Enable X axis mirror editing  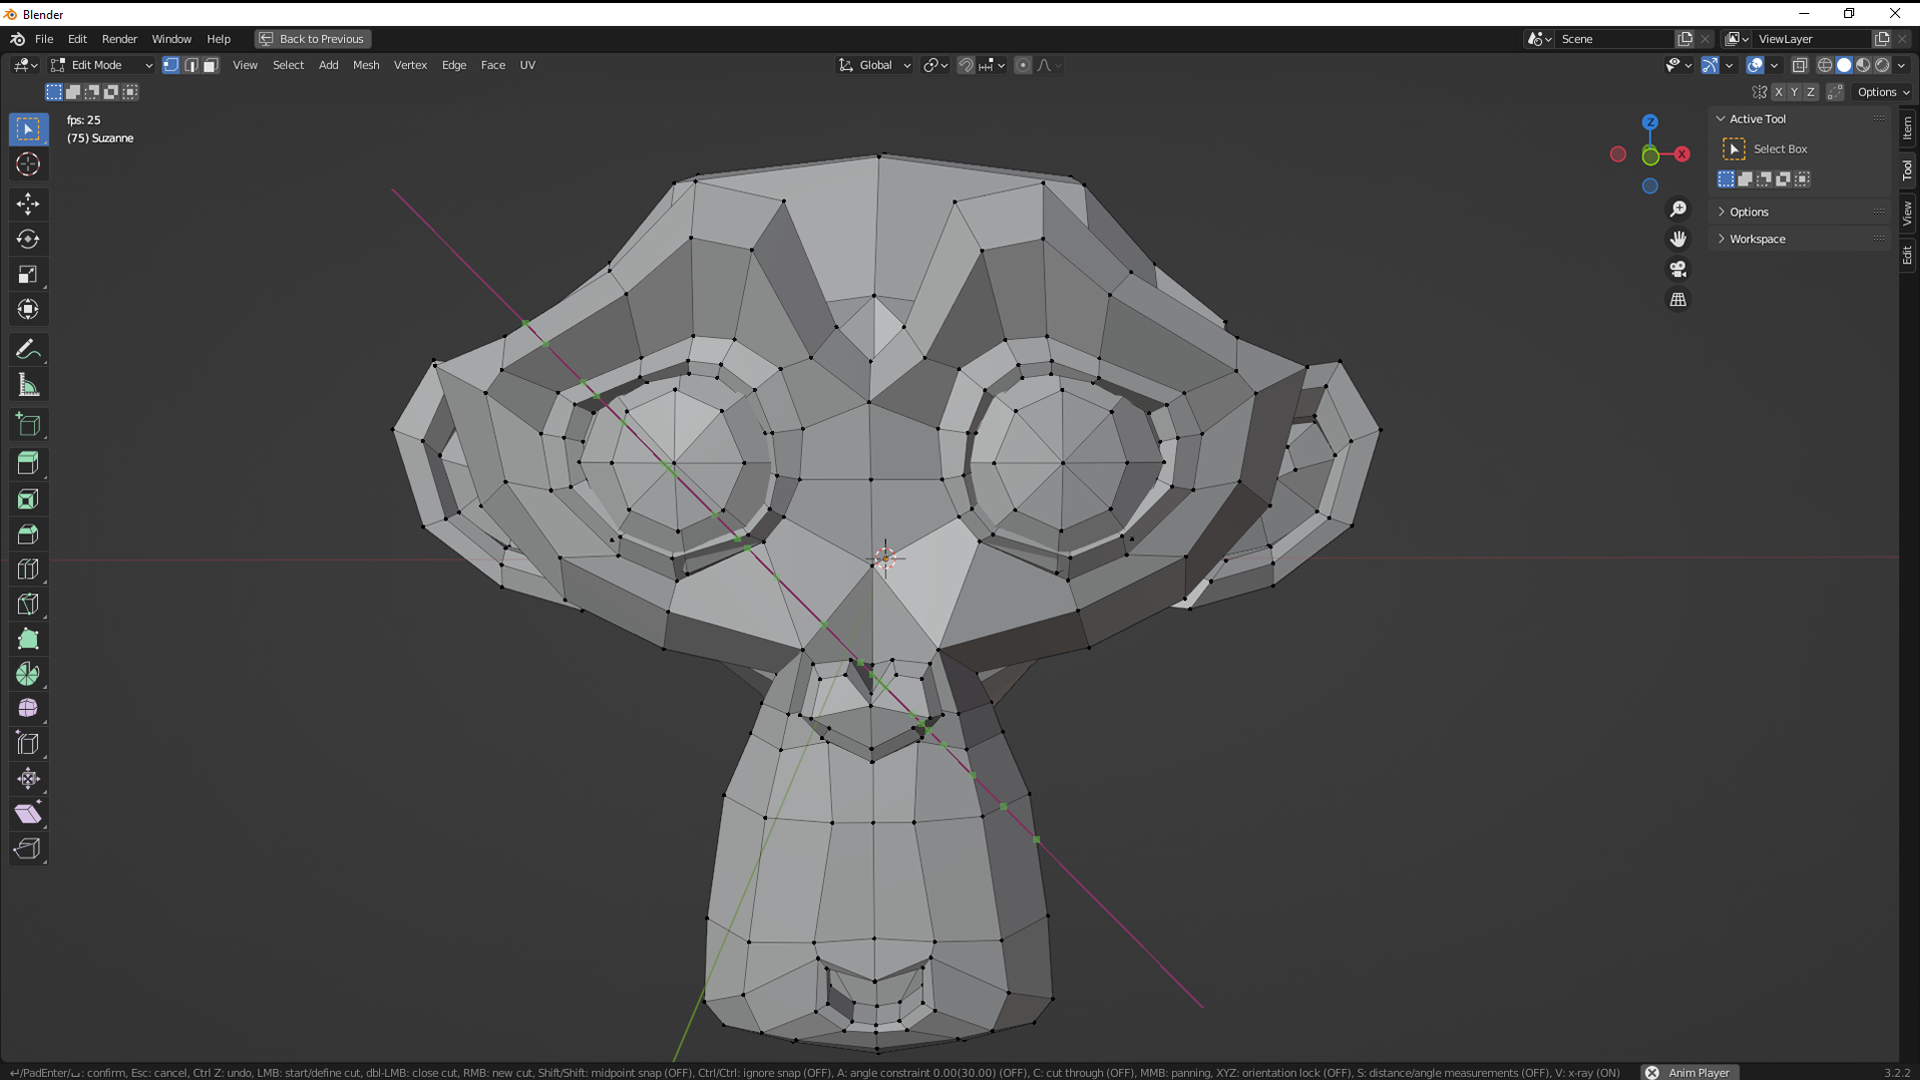1780,91
